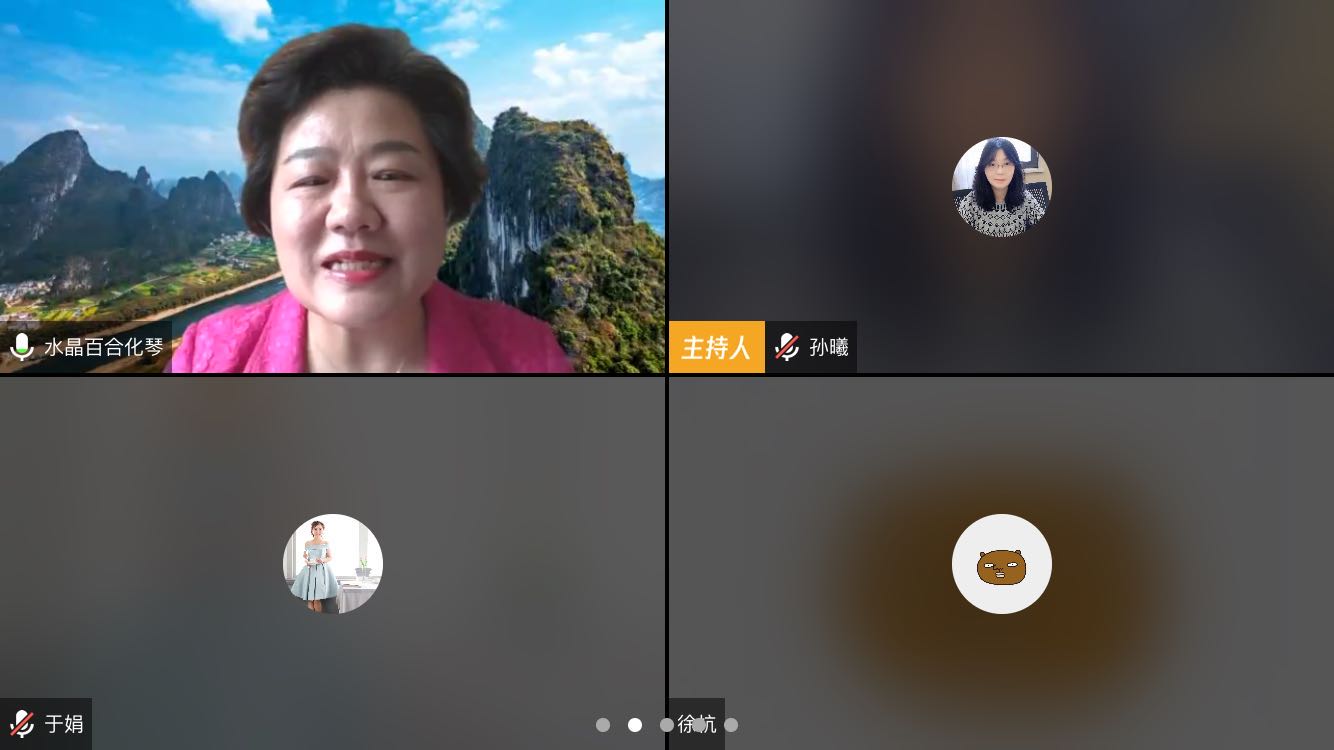Image resolution: width=1334 pixels, height=750 pixels.
Task: Click the mountain virtual background behind speaker
Action: tap(100, 200)
